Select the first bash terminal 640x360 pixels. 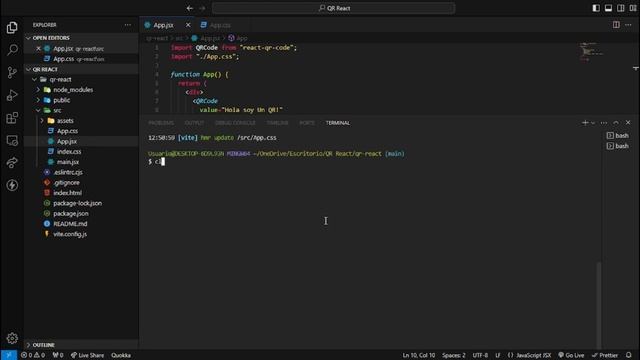(618, 136)
